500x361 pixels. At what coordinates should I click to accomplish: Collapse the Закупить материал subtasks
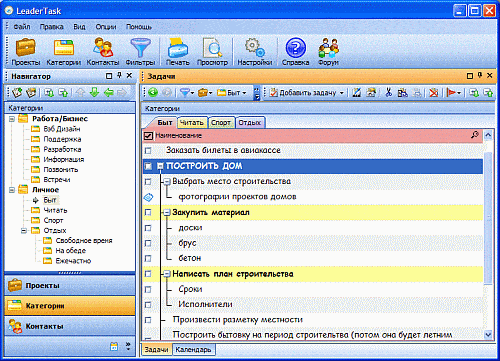coord(167,212)
